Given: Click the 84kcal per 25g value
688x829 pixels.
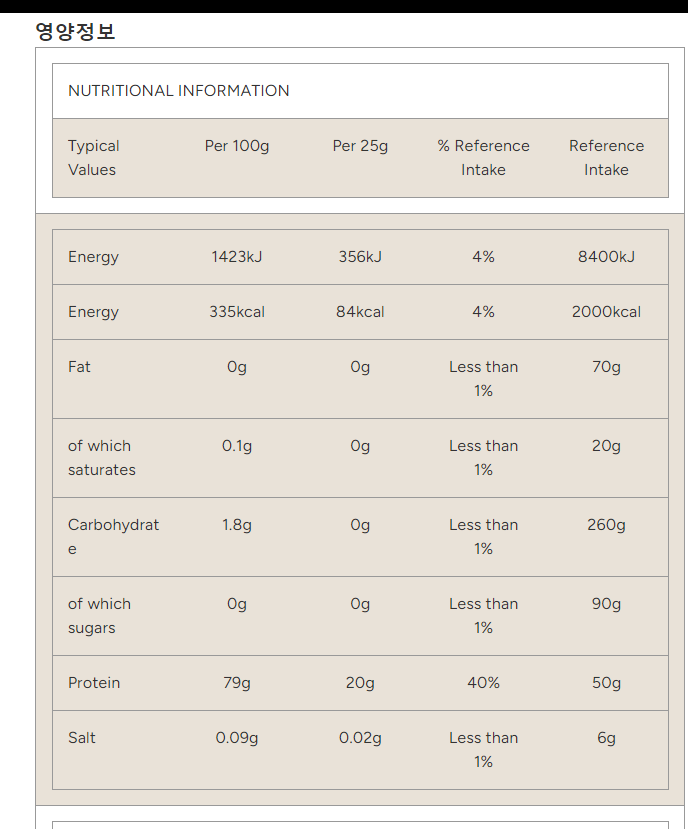Looking at the screenshot, I should coord(360,312).
